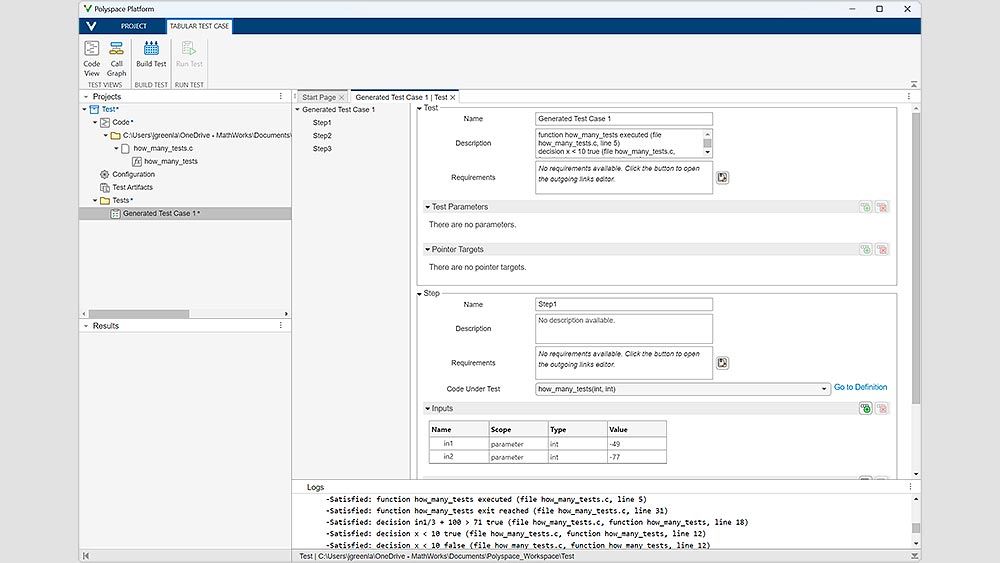The width and height of the screenshot is (1000, 563).
Task: Collapse the Test Parameters section
Action: pos(427,207)
